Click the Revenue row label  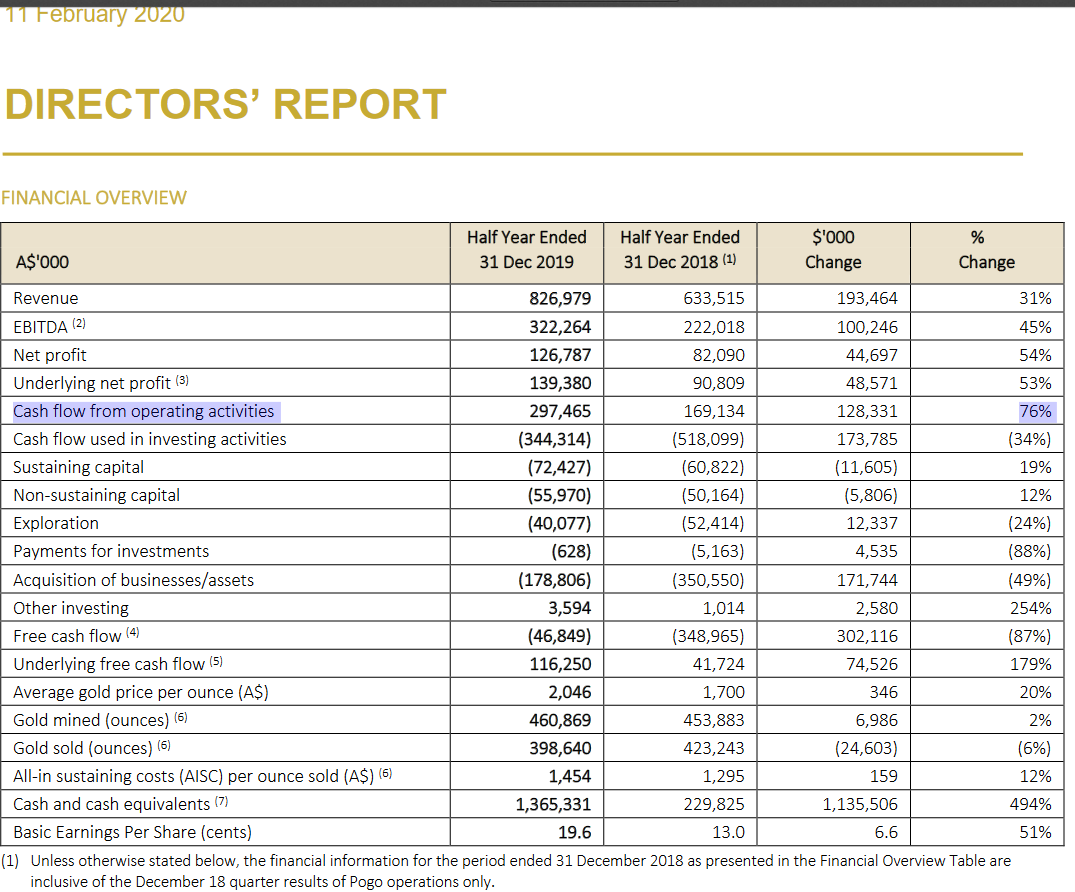coord(46,298)
